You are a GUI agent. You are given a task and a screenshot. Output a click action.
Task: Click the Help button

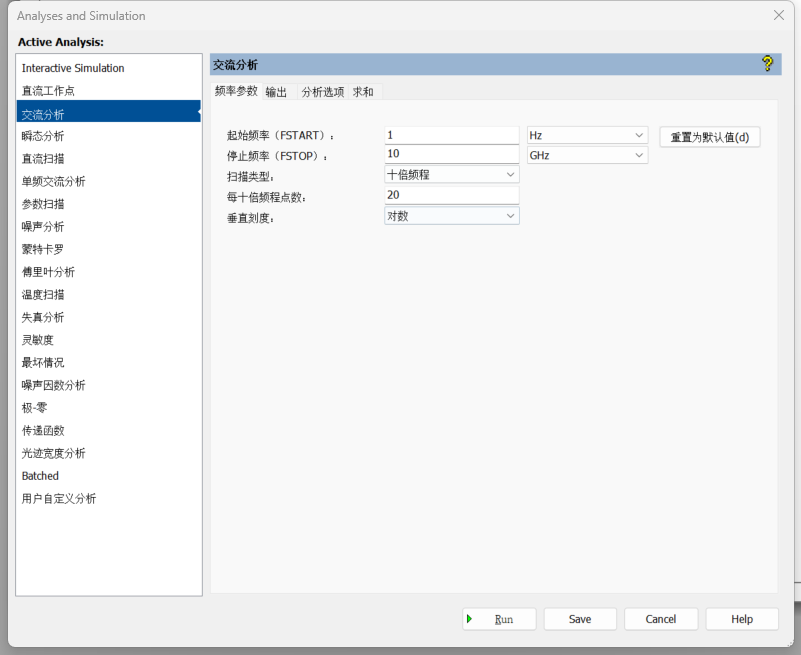pos(742,618)
